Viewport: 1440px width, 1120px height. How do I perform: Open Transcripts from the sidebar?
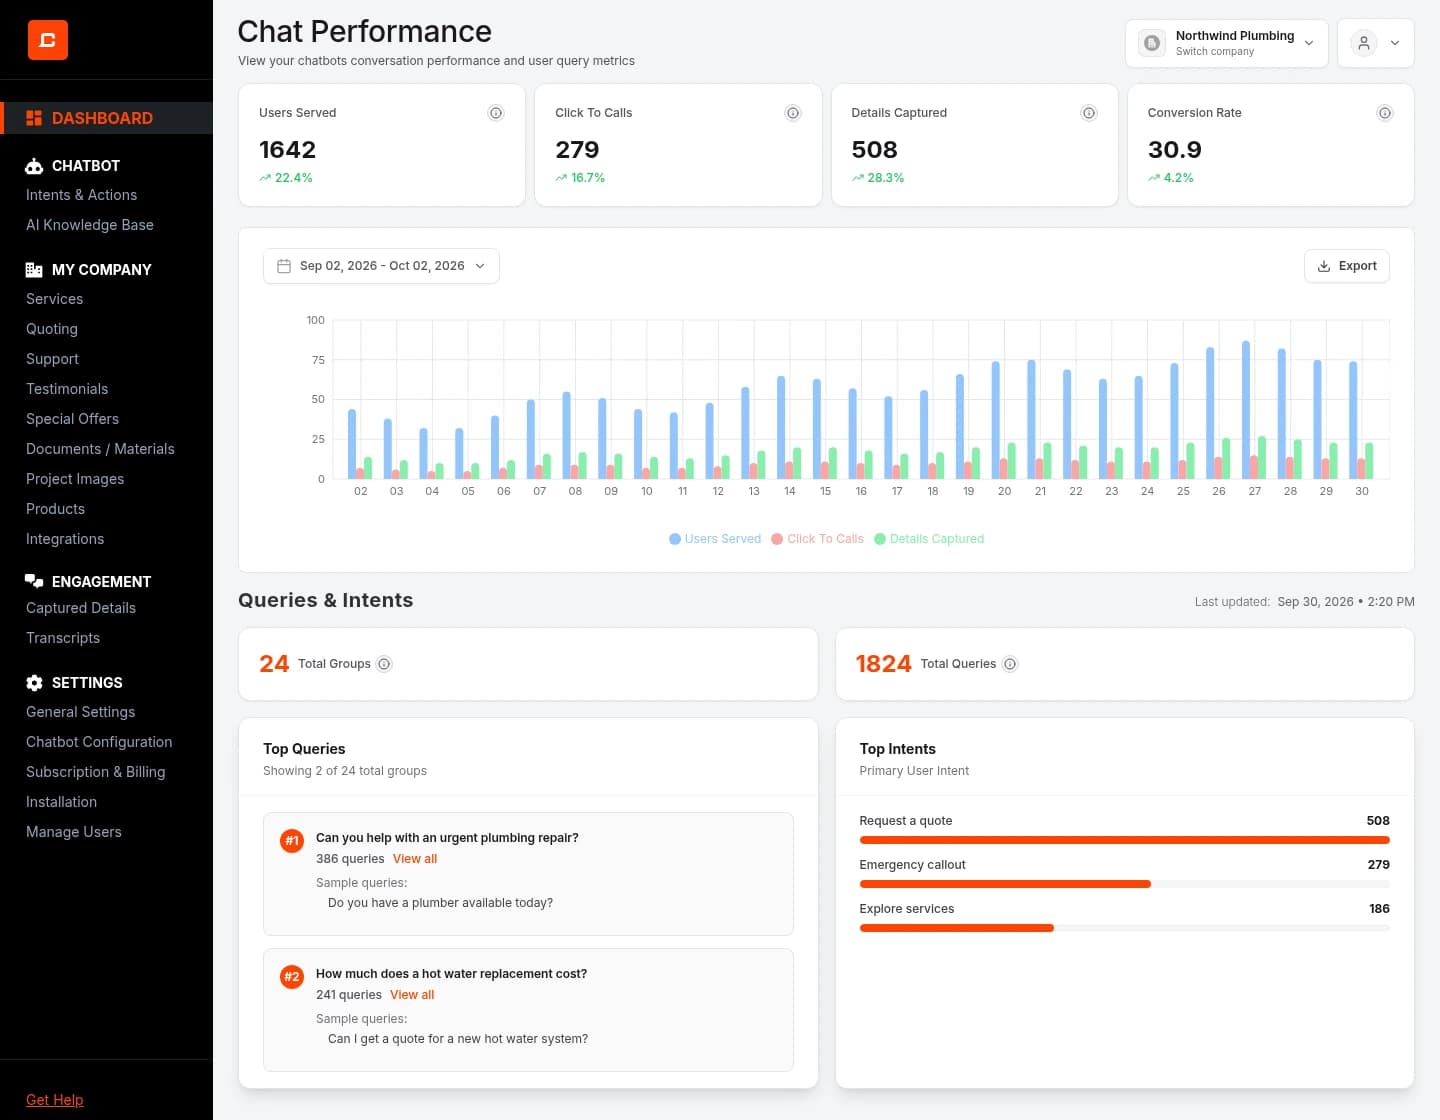[x=63, y=638]
